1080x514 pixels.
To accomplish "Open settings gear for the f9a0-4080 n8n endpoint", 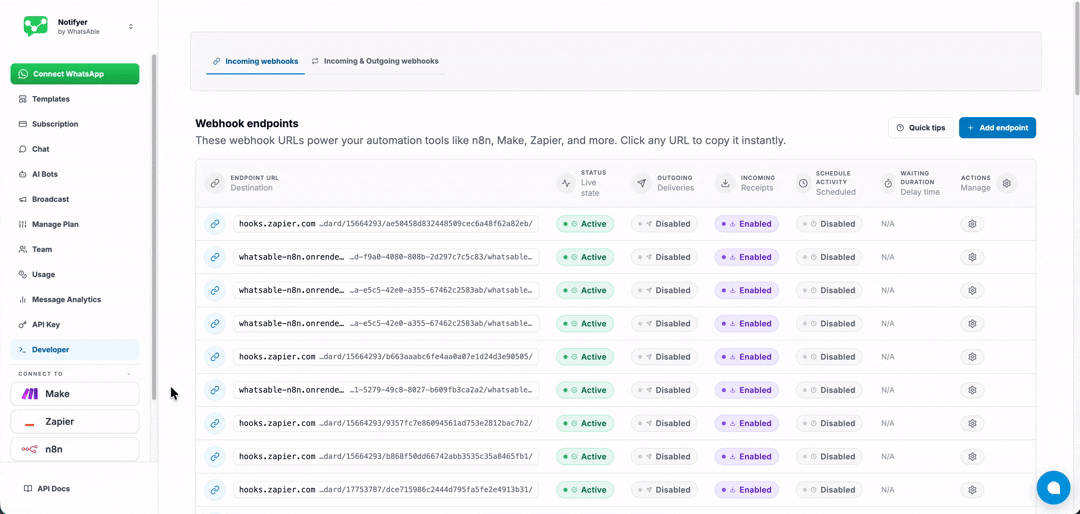I will coord(973,257).
